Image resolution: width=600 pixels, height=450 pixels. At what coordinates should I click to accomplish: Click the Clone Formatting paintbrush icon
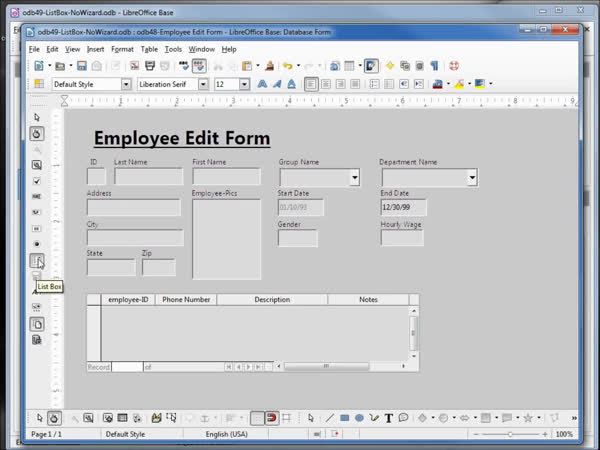tap(270, 66)
